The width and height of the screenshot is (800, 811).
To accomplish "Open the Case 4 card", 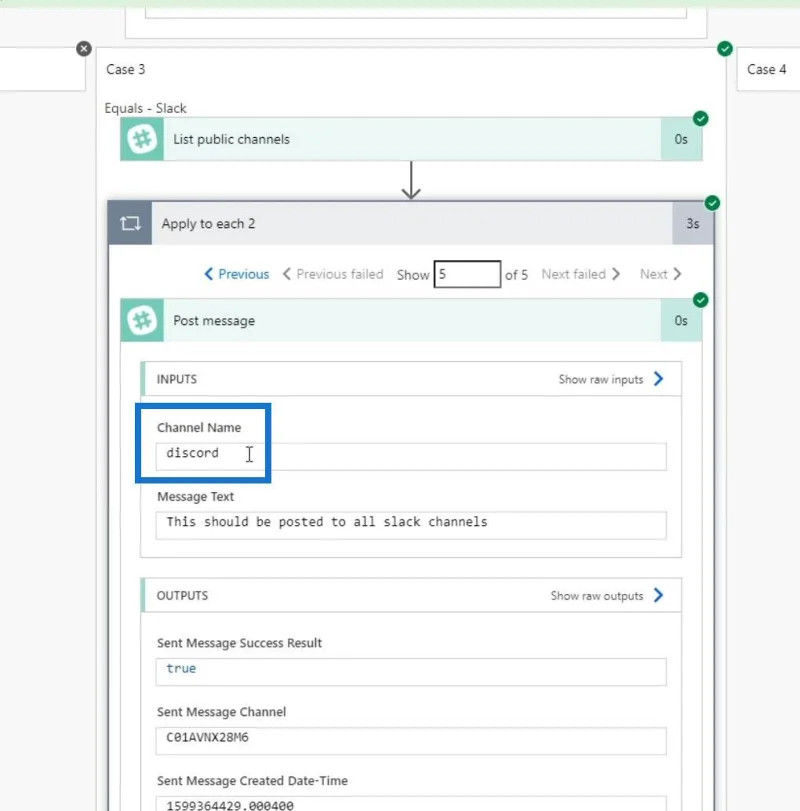I will click(x=768, y=69).
